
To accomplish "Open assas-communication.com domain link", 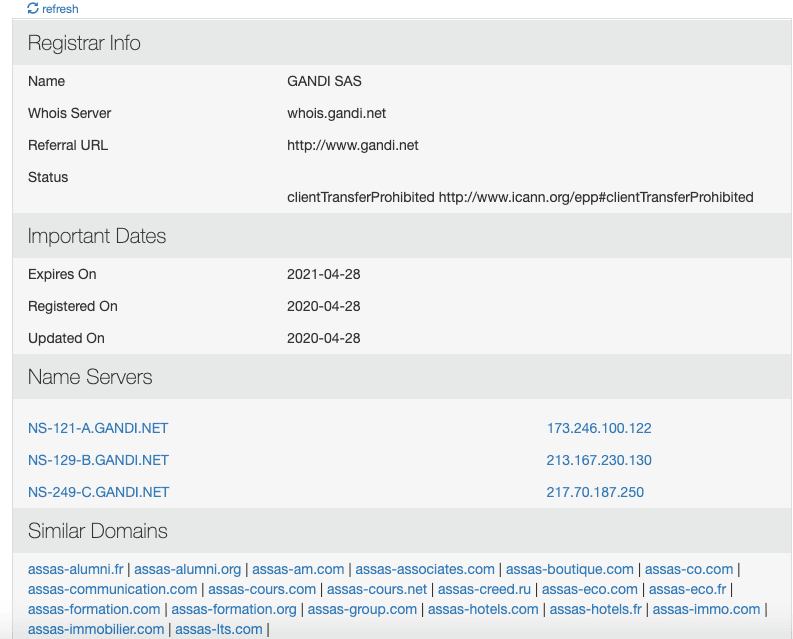I will point(112,589).
